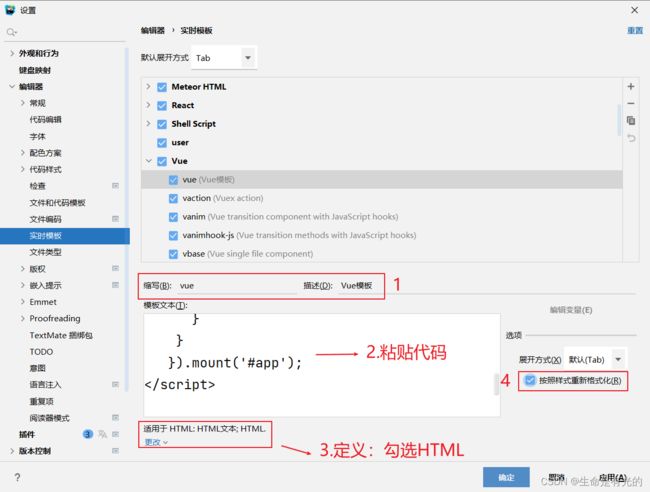Image resolution: width=650 pixels, height=492 pixels.
Task: Expand the 代码样式 sidebar node
Action: click(23, 169)
